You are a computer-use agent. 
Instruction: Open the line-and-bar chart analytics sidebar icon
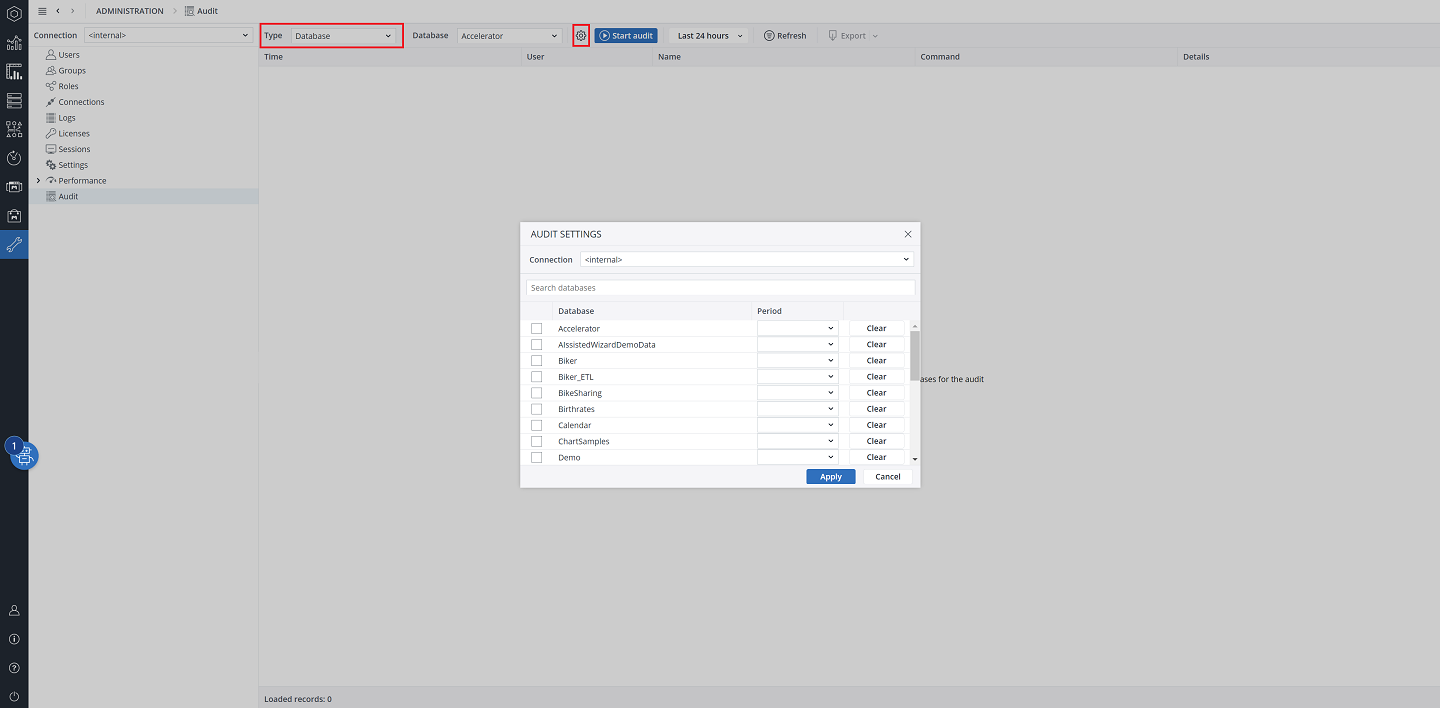[x=14, y=43]
